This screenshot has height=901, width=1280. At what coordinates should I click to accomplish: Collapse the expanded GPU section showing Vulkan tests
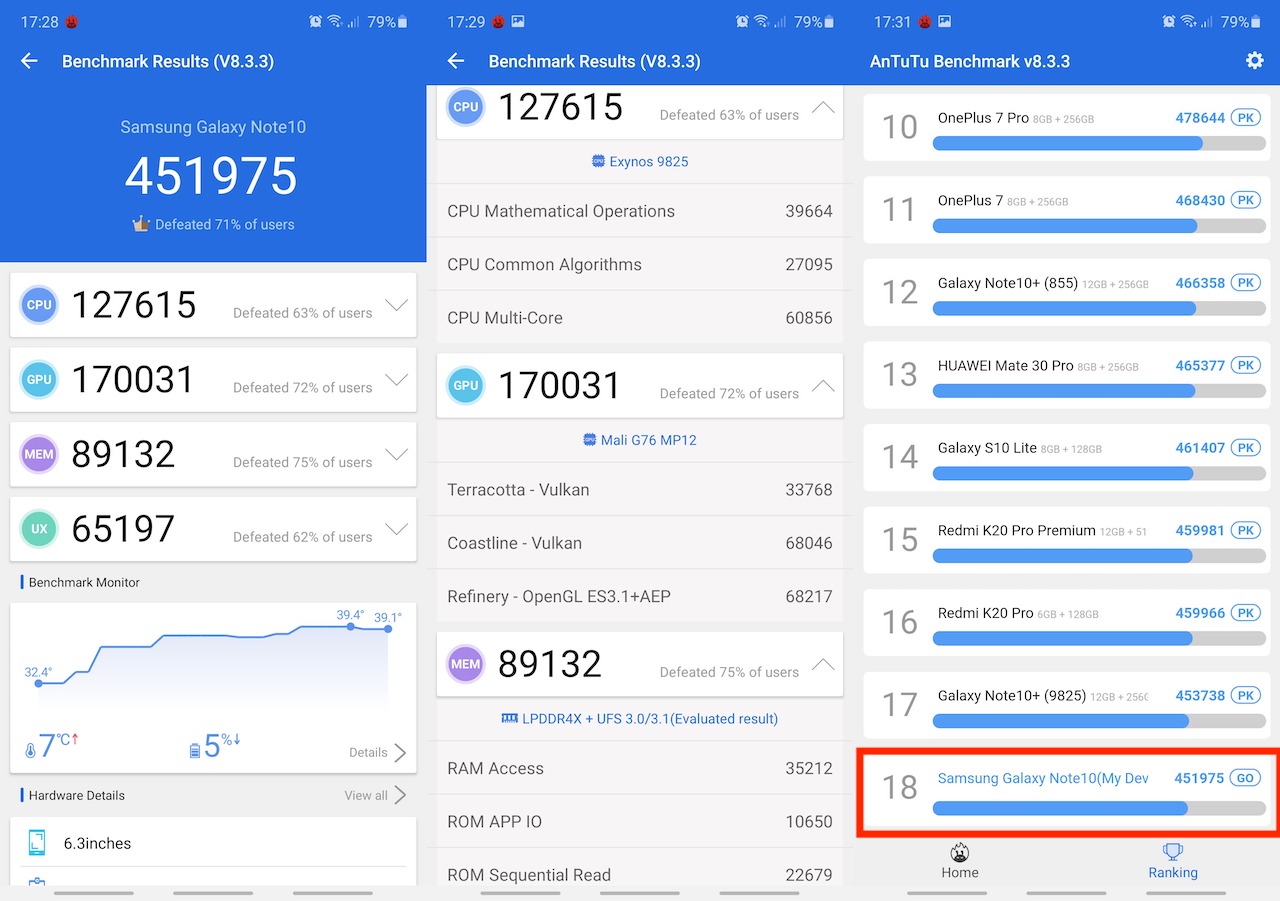tap(822, 385)
